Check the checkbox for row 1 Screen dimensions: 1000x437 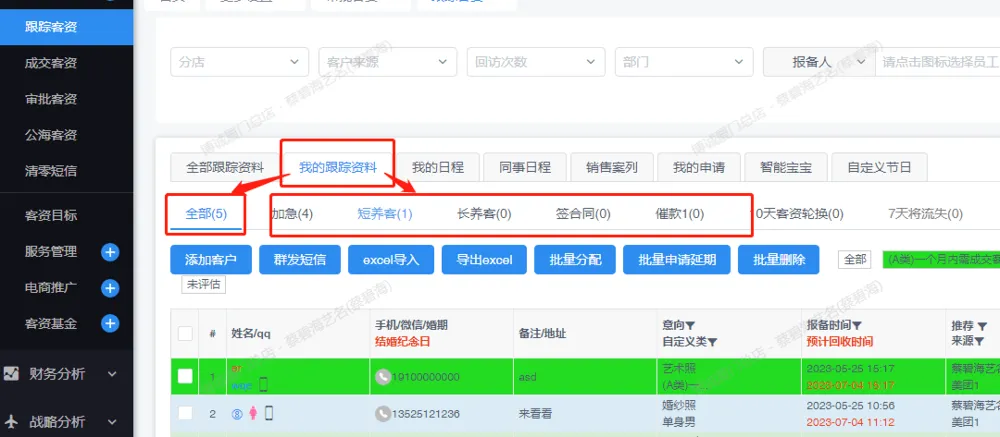pos(185,377)
